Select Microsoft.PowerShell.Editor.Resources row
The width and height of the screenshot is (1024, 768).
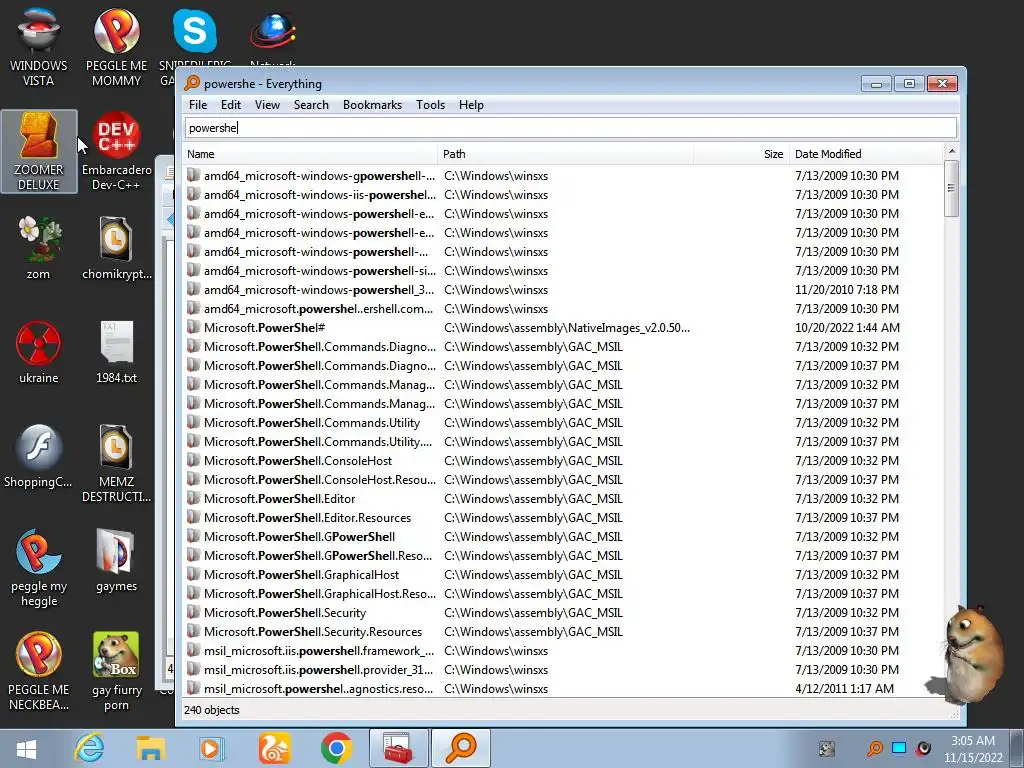point(564,518)
